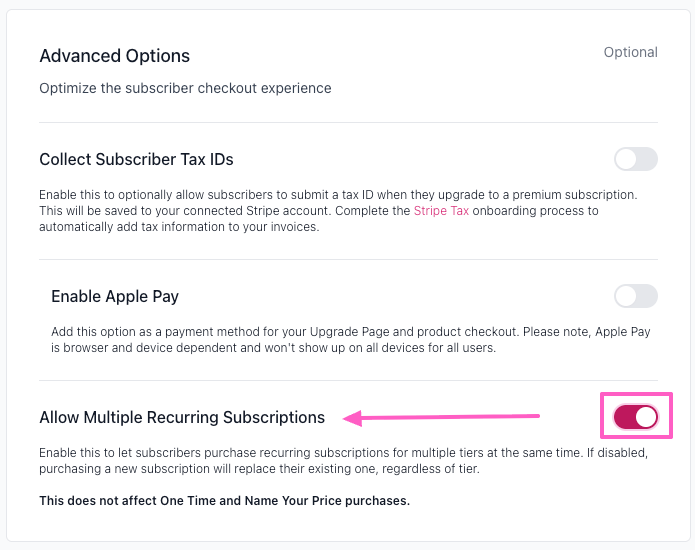Click the Optional label at top right
This screenshot has width=695, height=550.
[x=630, y=52]
